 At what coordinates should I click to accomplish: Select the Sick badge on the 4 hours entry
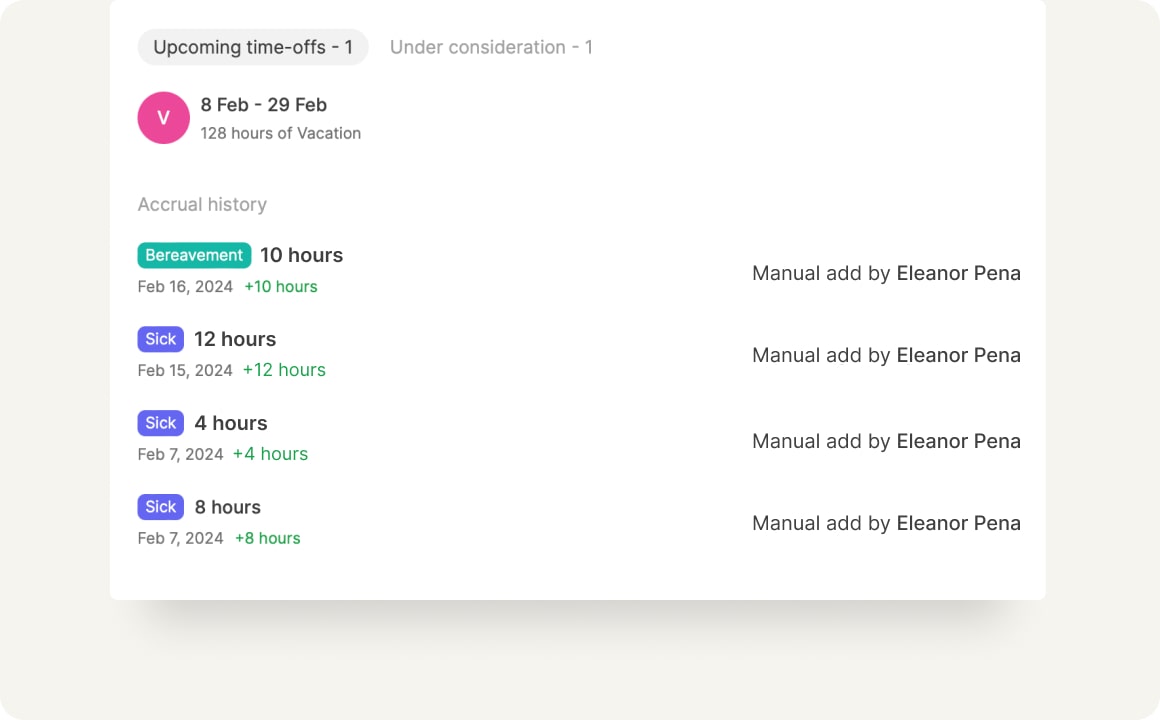coord(160,423)
